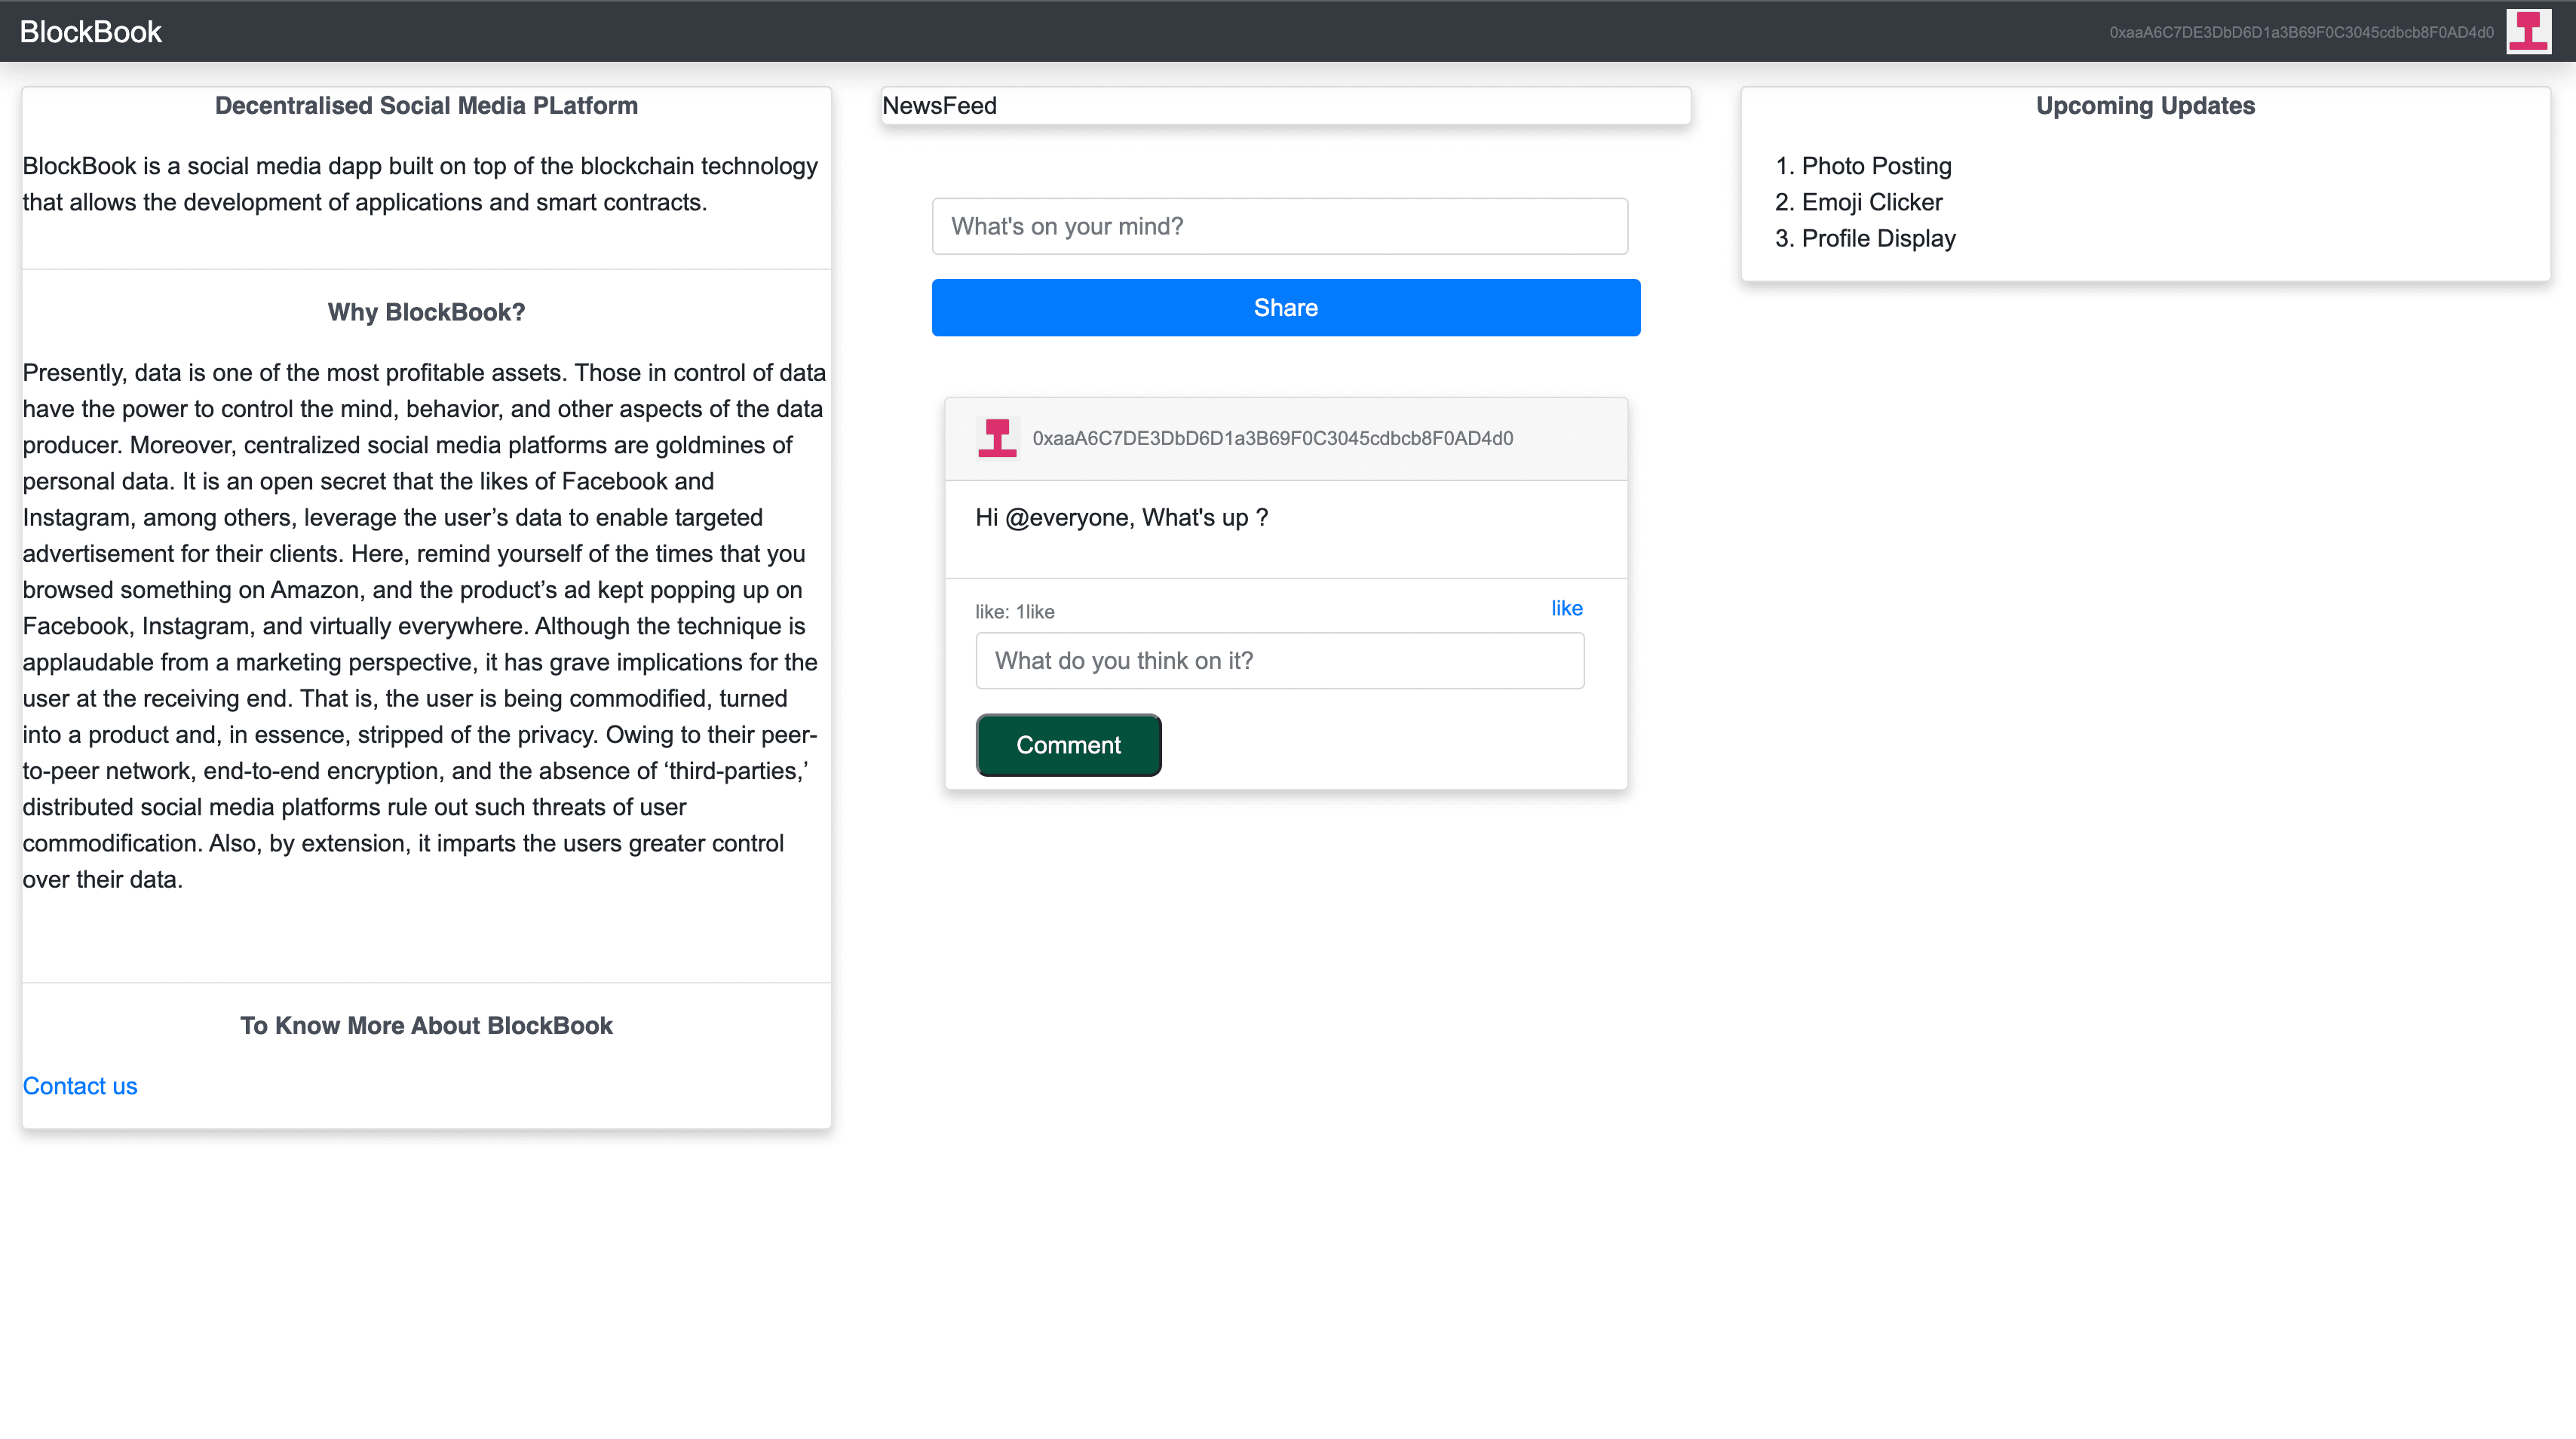Viewport: 2576px width, 1439px height.
Task: Click the "Emoji Clicker" list item
Action: coord(1872,202)
